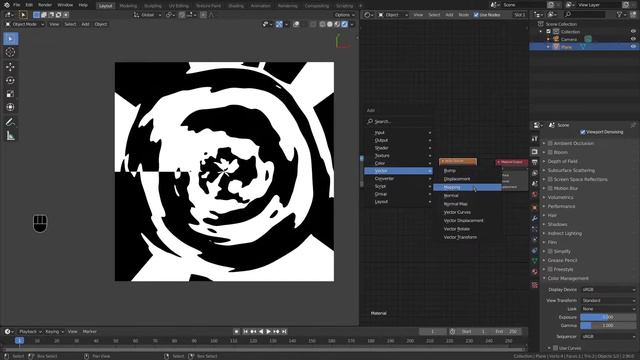Click the current frame marker on the timeline
This screenshot has width=640, height=360.
click(x=19, y=340)
